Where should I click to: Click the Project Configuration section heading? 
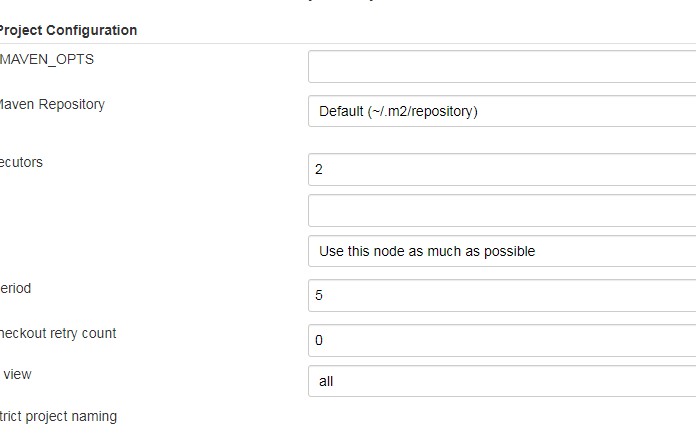pos(68,30)
